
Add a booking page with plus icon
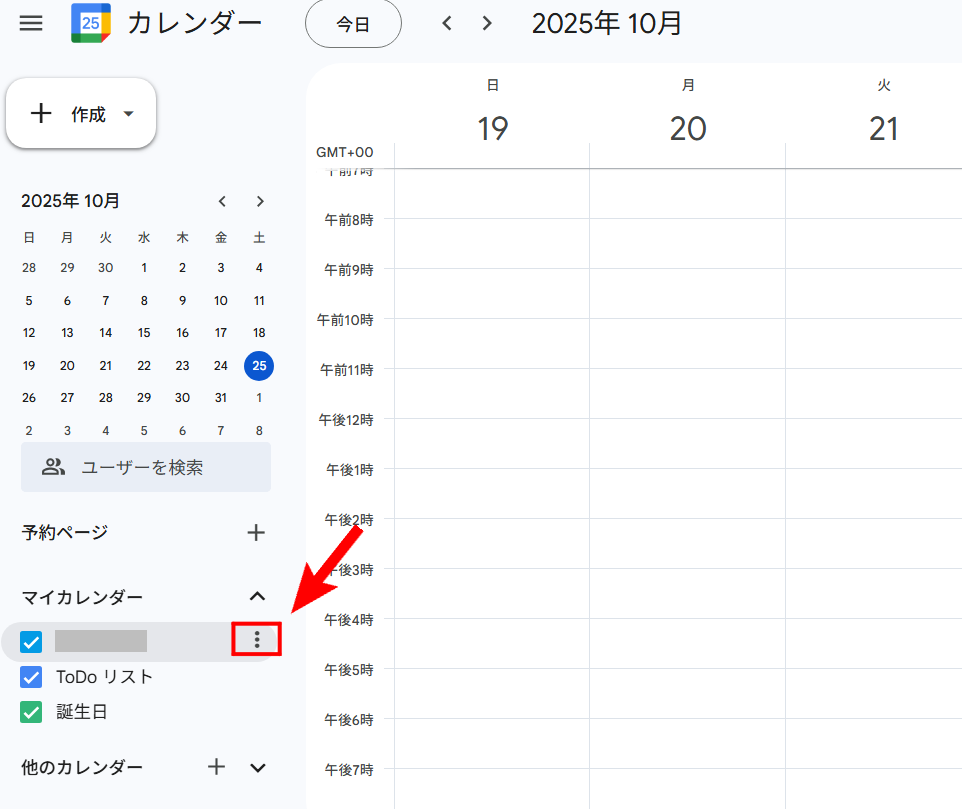tap(256, 532)
